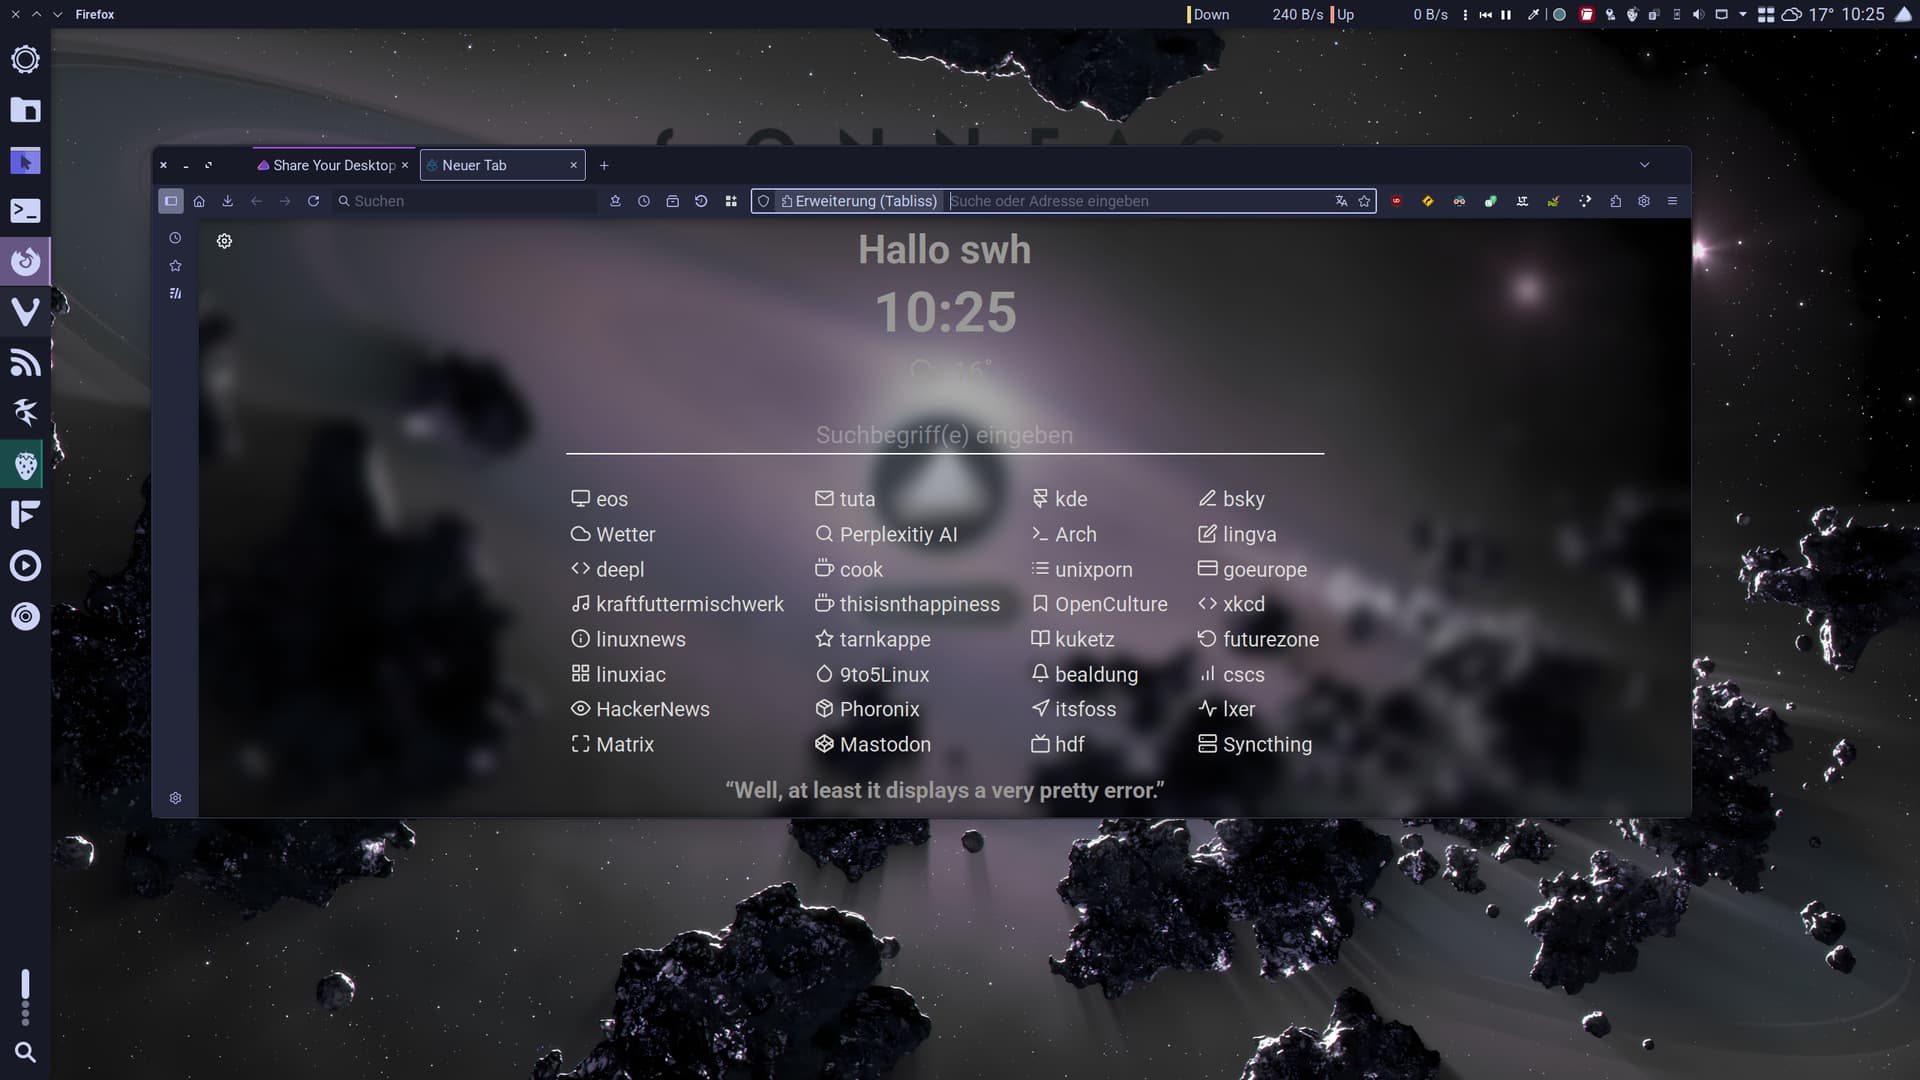Click the Erweiterung (Tabliss) identity label

pos(860,201)
